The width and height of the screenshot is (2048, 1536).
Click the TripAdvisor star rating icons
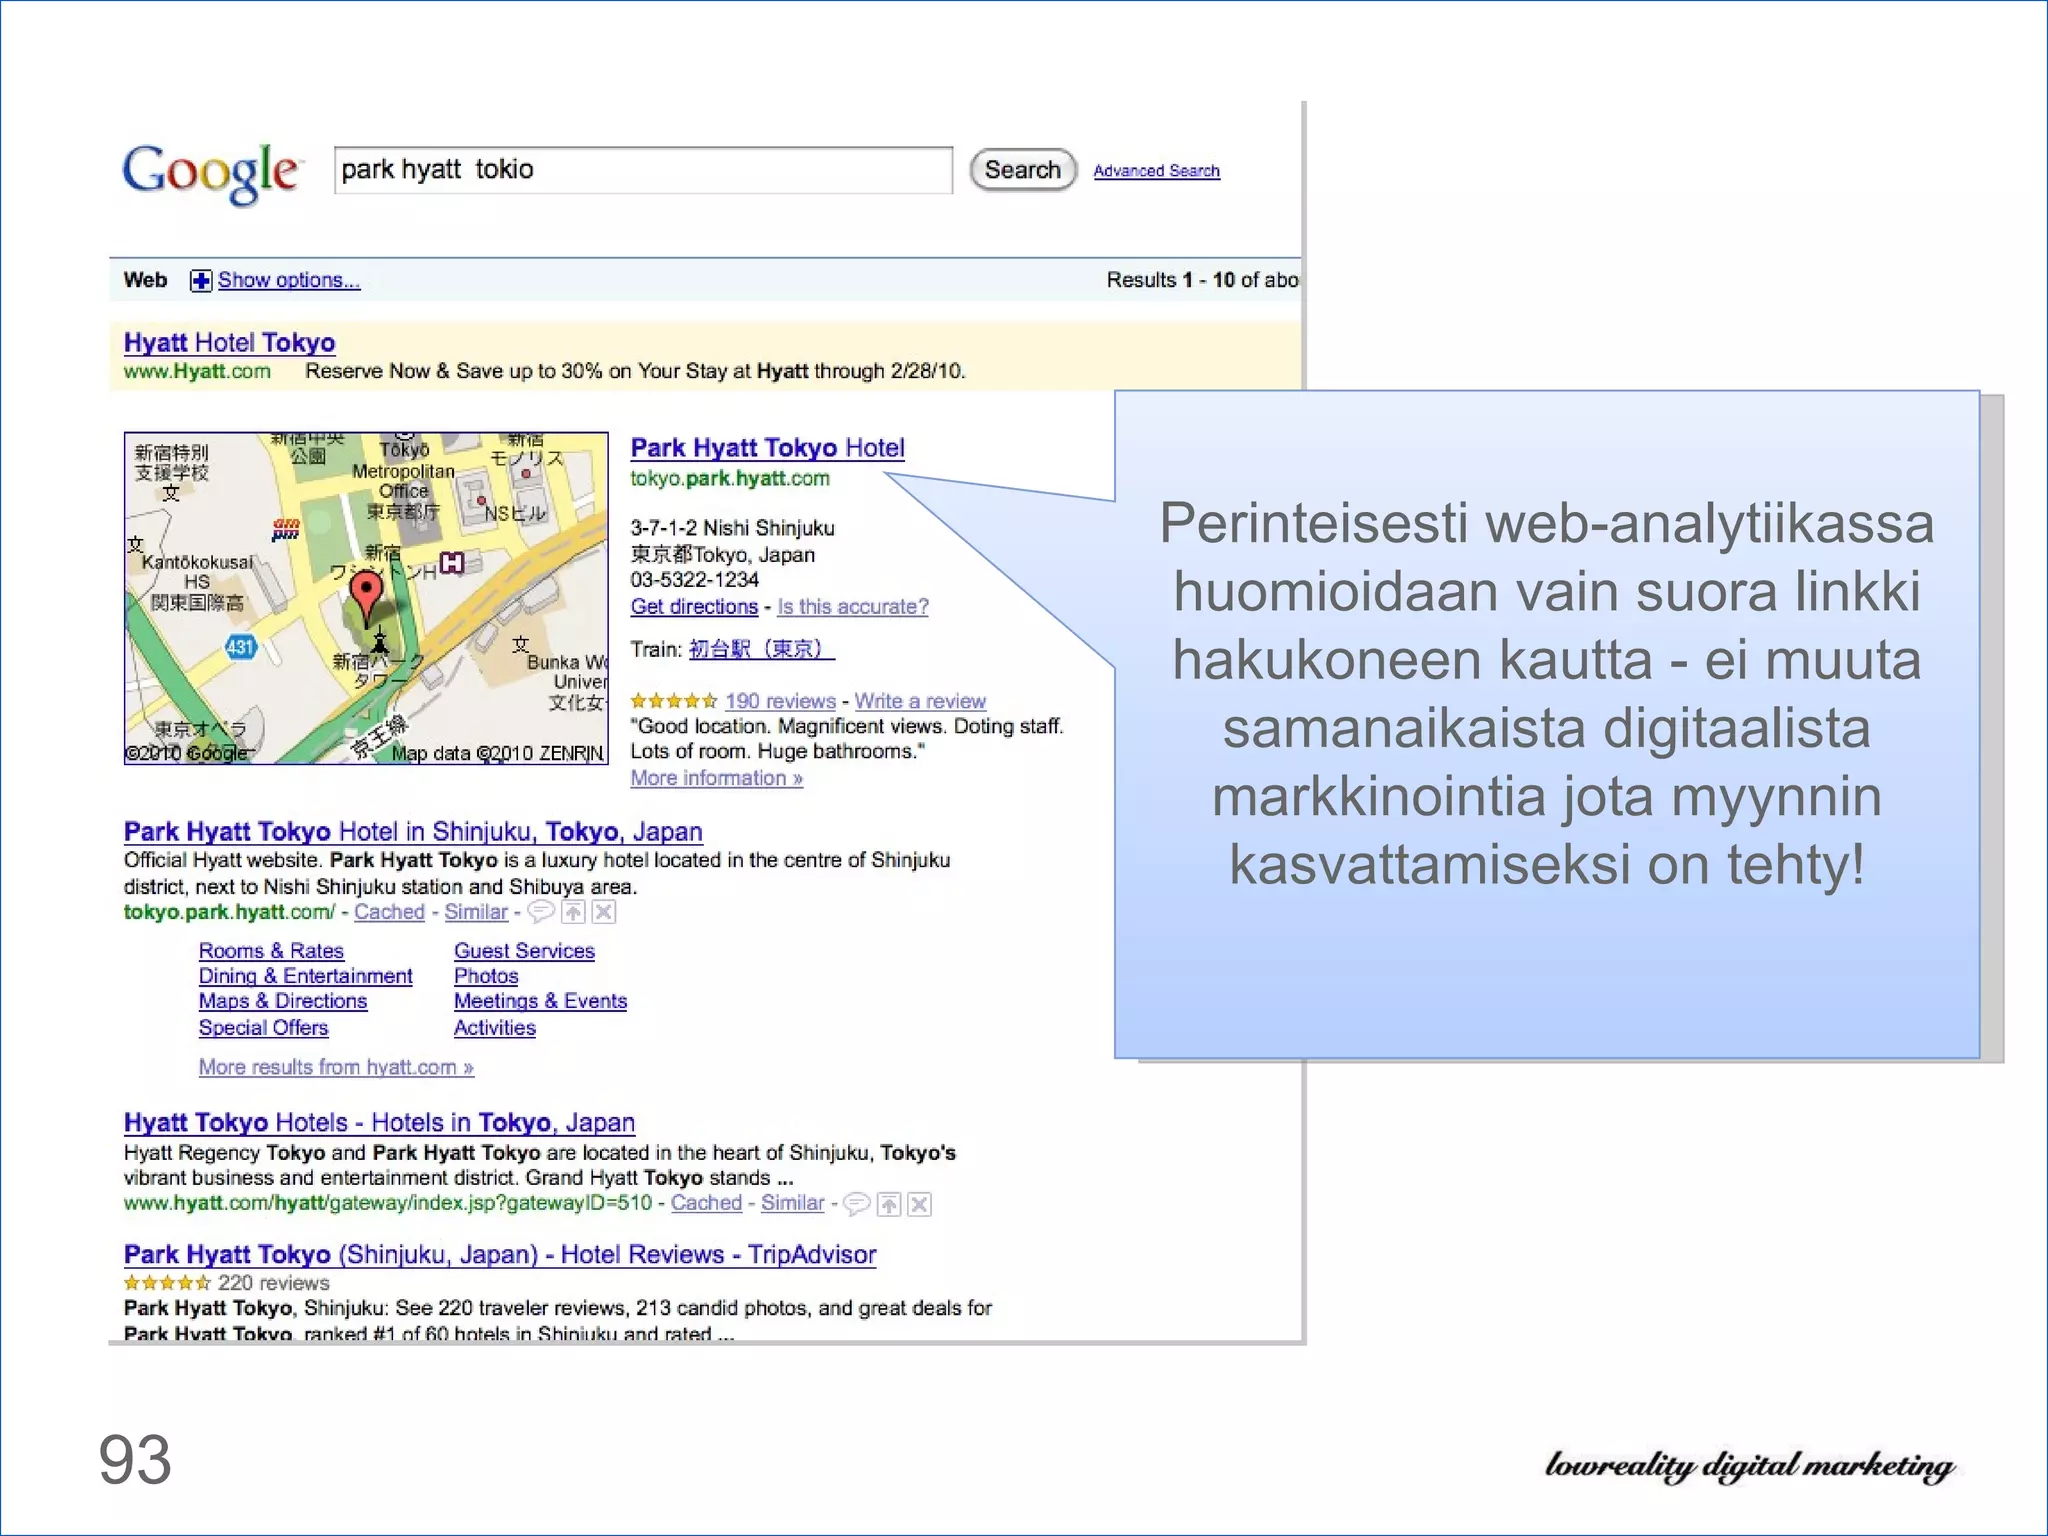(167, 1283)
